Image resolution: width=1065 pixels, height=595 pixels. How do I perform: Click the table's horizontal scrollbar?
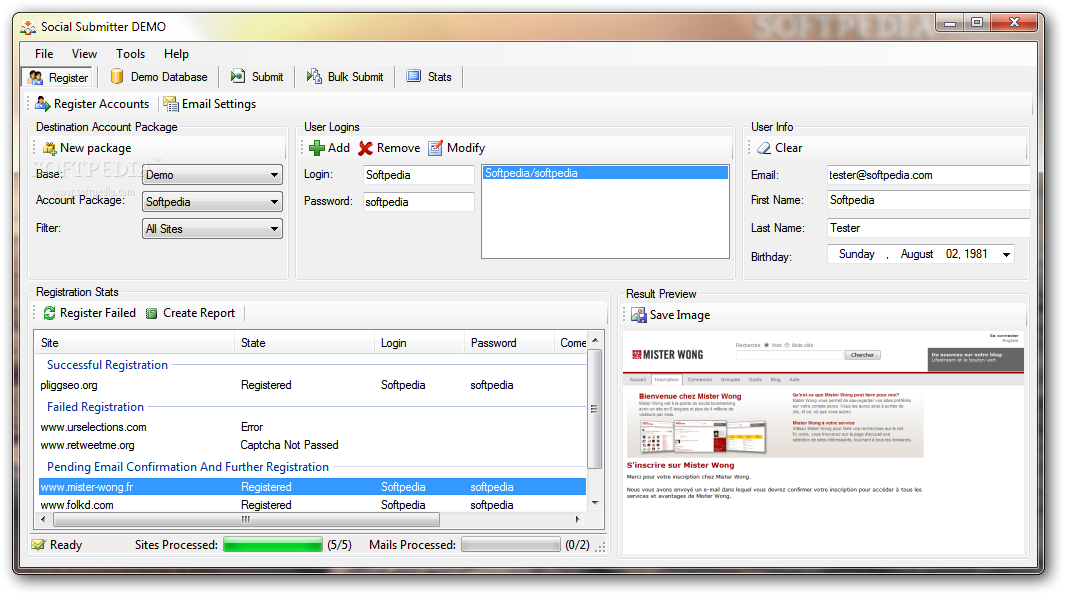tap(246, 520)
